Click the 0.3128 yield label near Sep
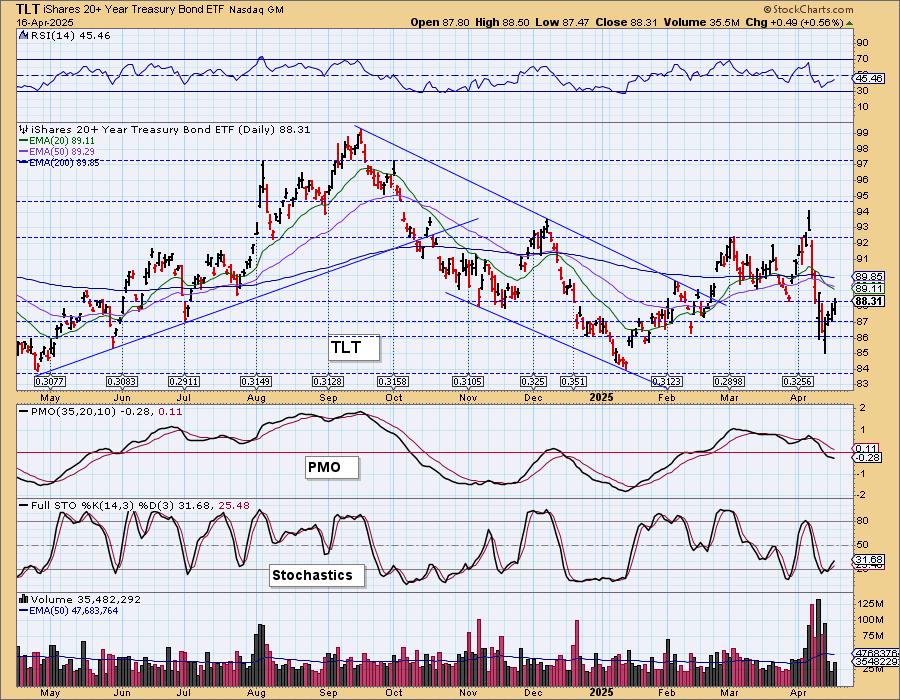Image resolution: width=900 pixels, height=700 pixels. click(x=328, y=382)
